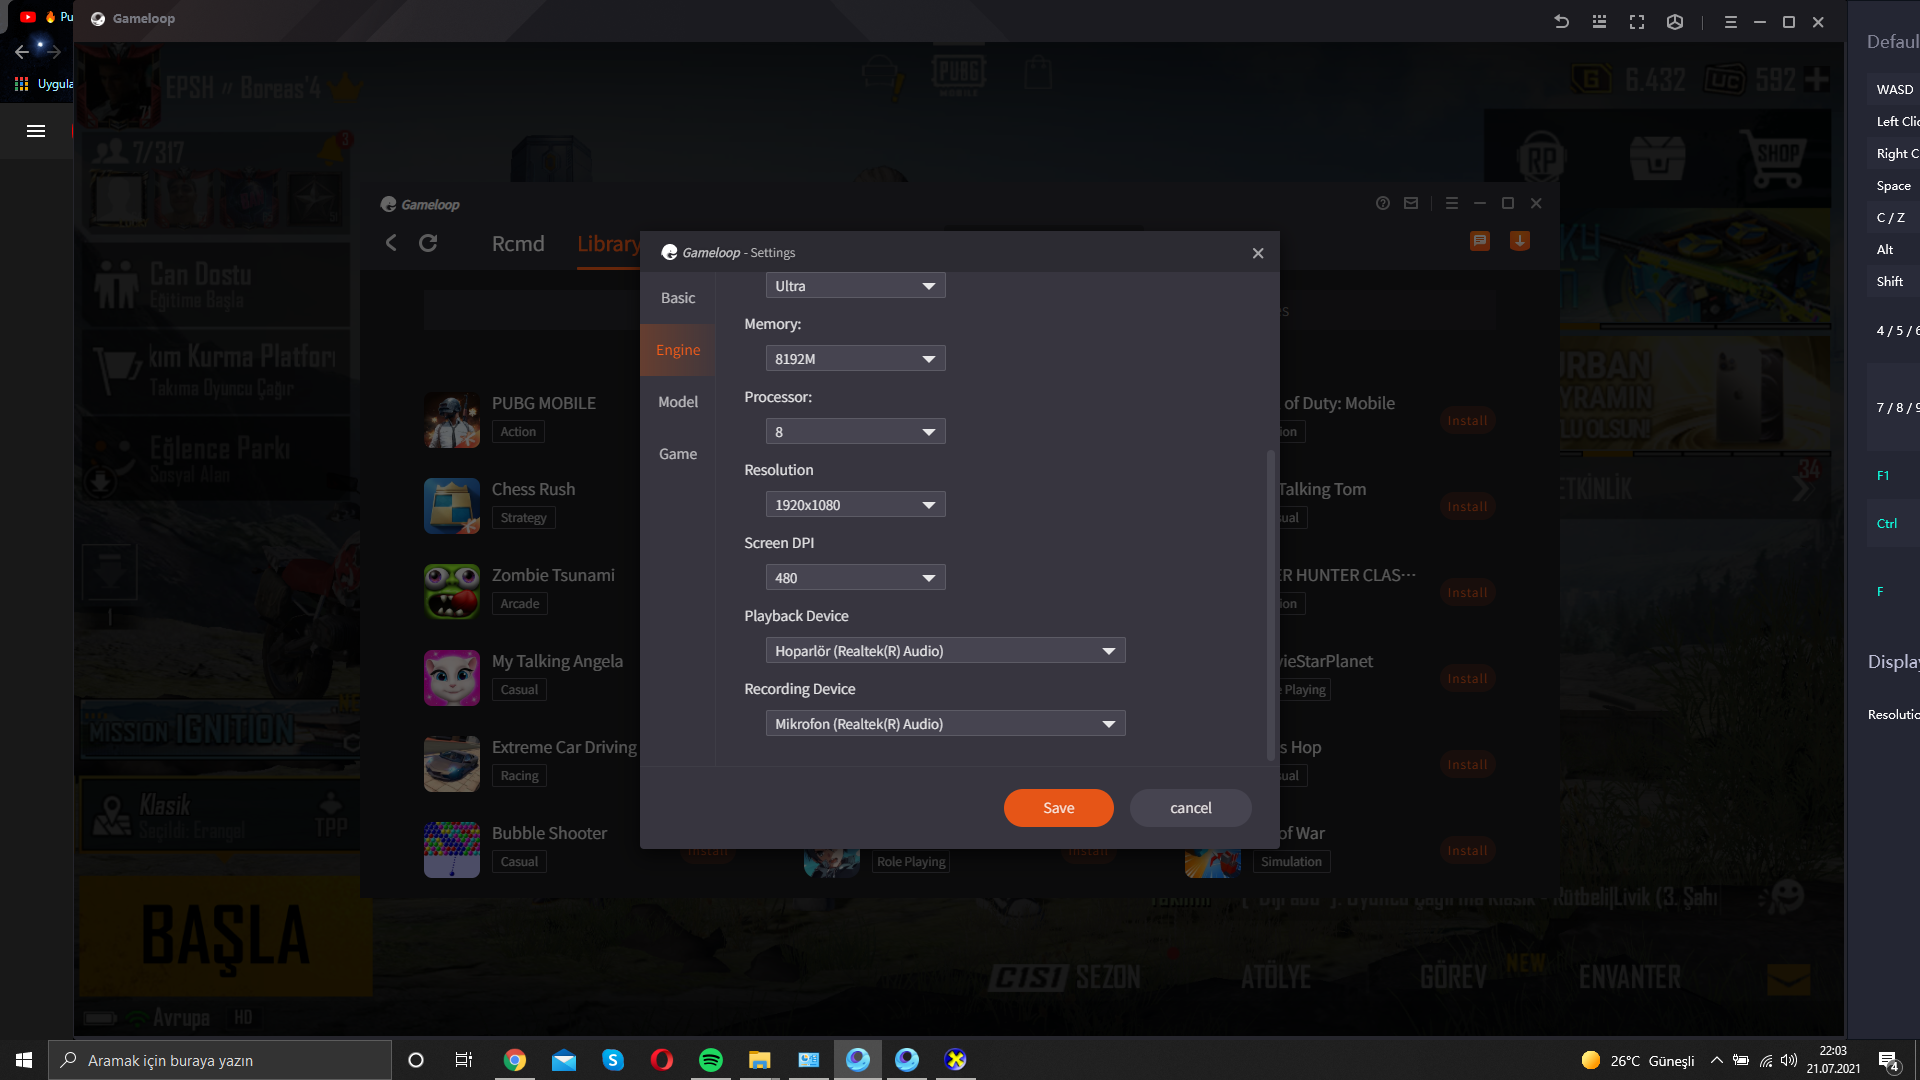The width and height of the screenshot is (1920, 1080).
Task: Click the back arrow in Gameloop library
Action: tap(391, 243)
